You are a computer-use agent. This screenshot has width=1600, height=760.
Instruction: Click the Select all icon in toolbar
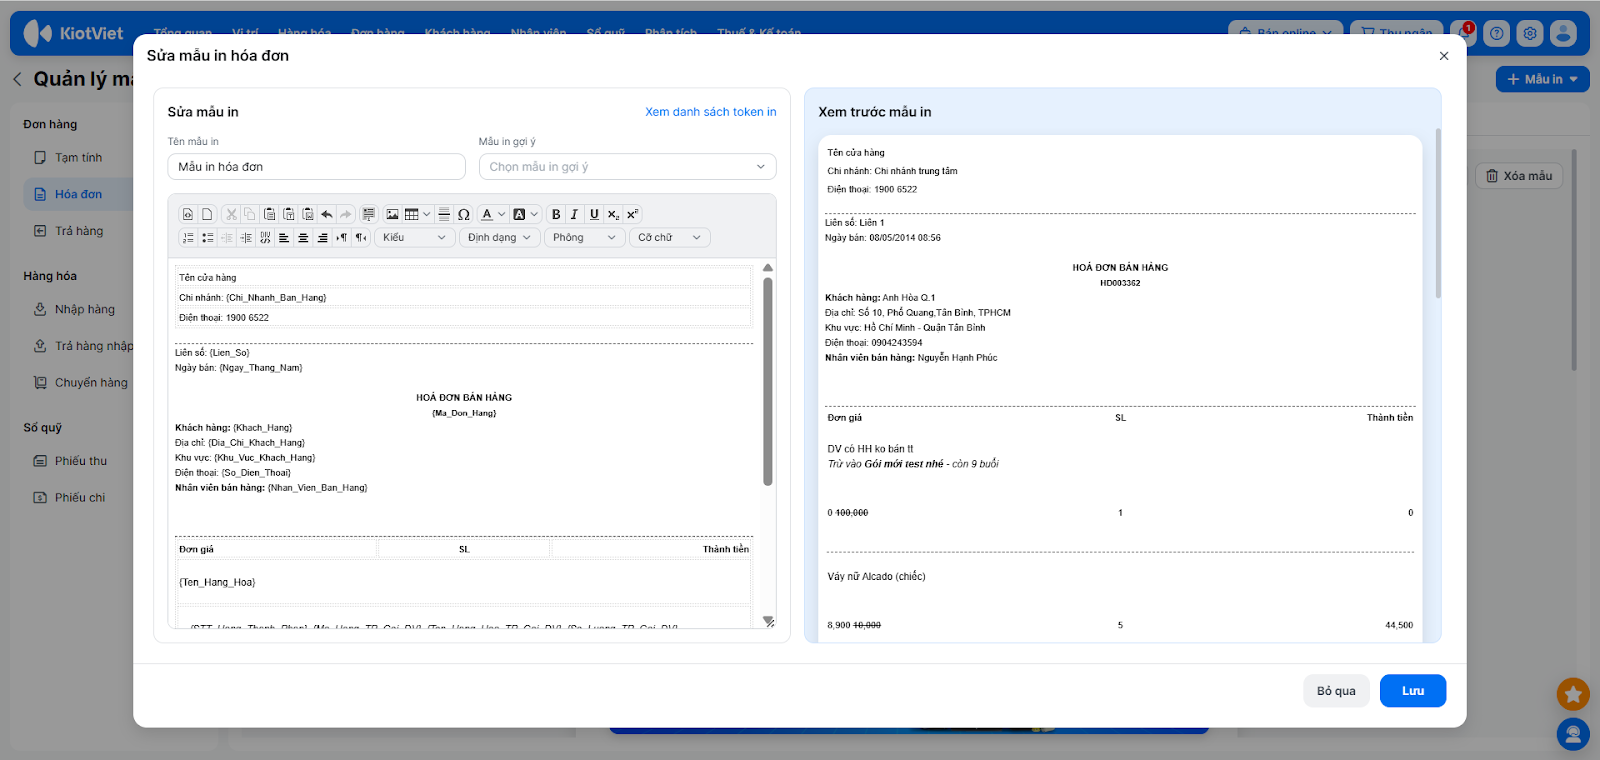pyautogui.click(x=368, y=214)
